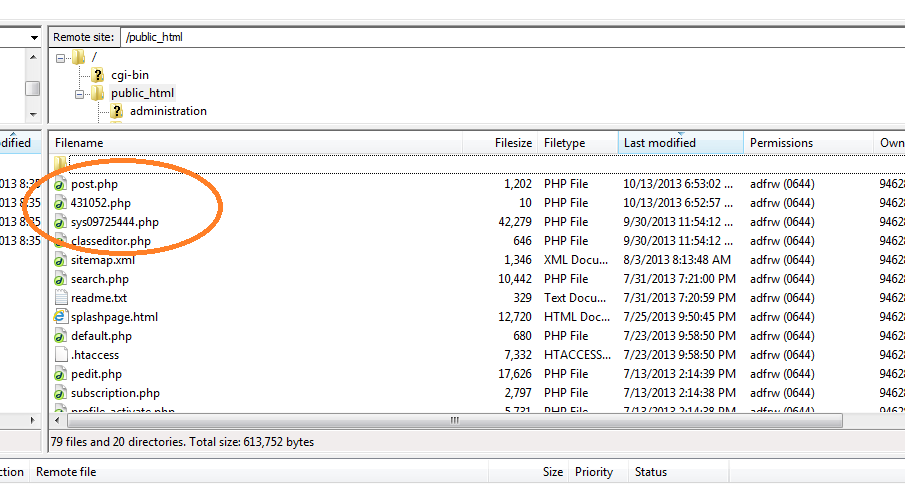
Task: Select the classeditor.php filename
Action: pos(111,241)
